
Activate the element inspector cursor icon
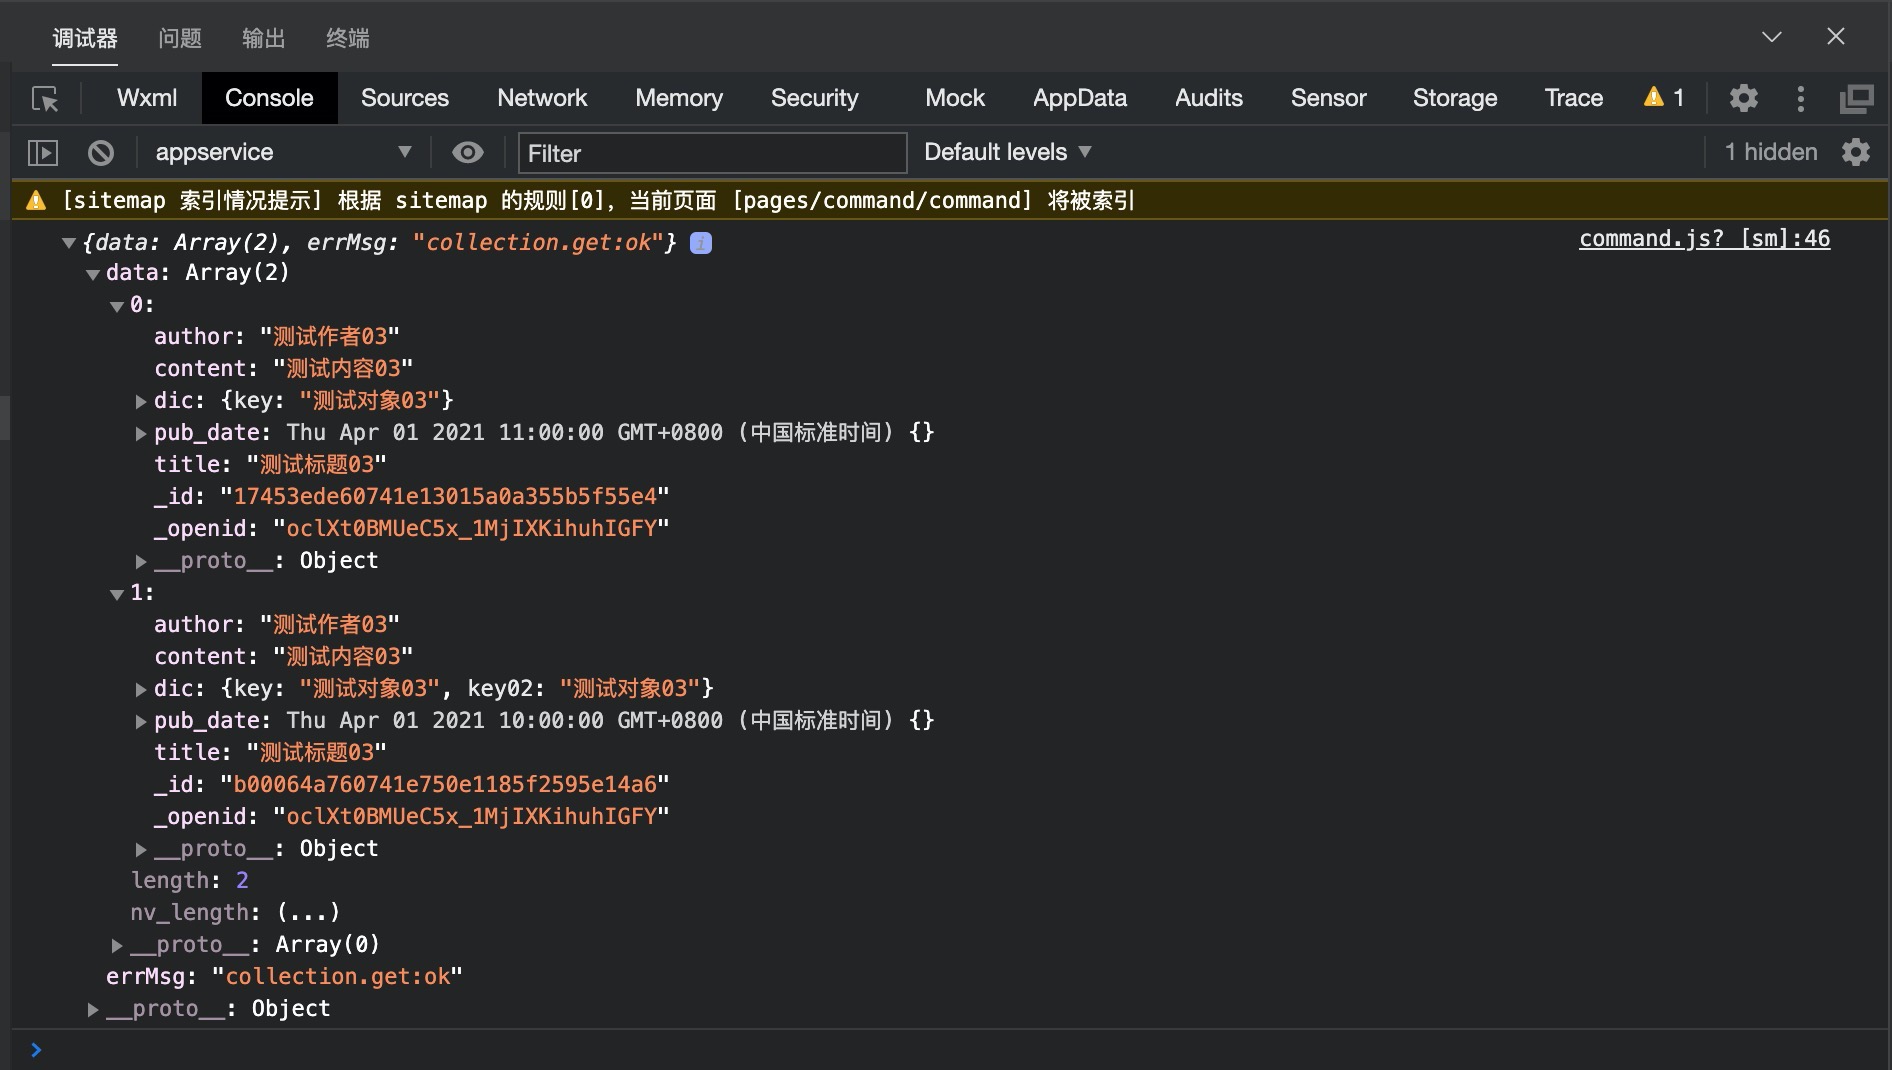(45, 98)
